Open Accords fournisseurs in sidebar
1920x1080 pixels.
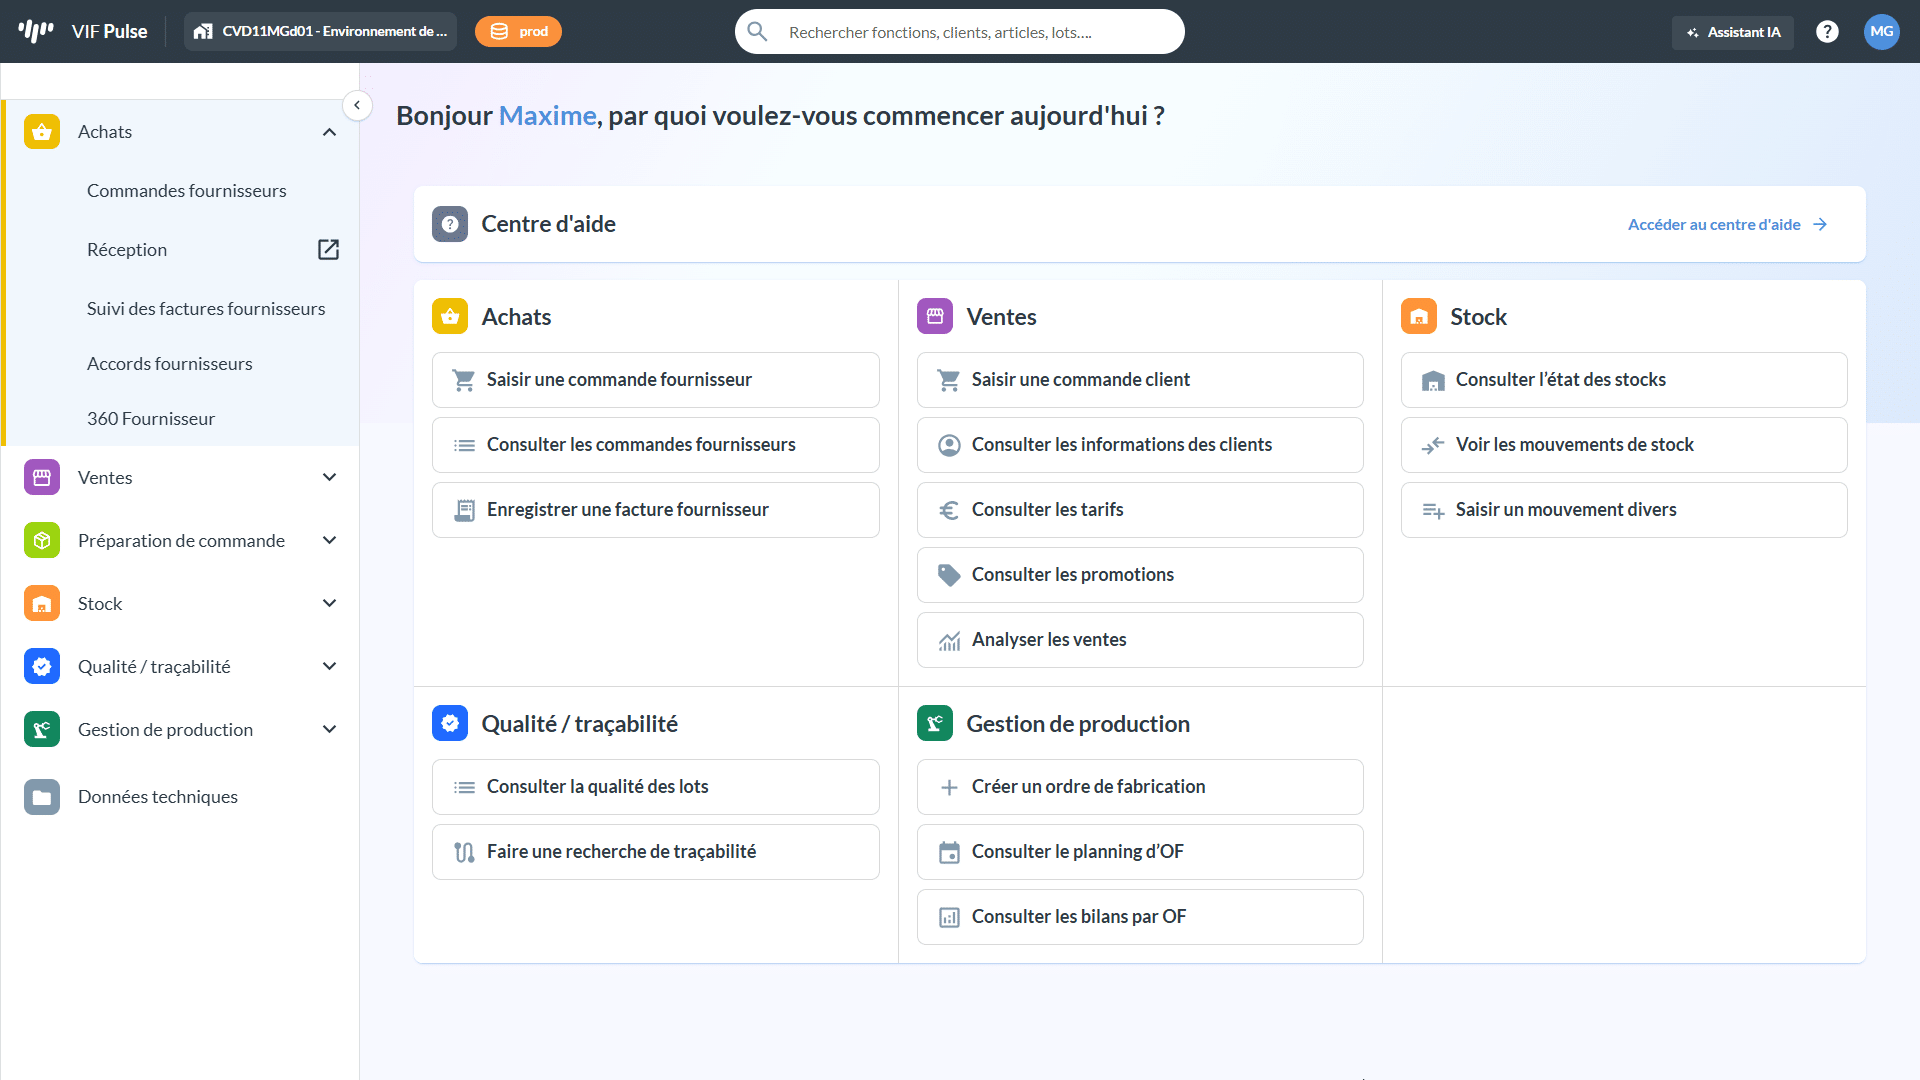pos(170,364)
